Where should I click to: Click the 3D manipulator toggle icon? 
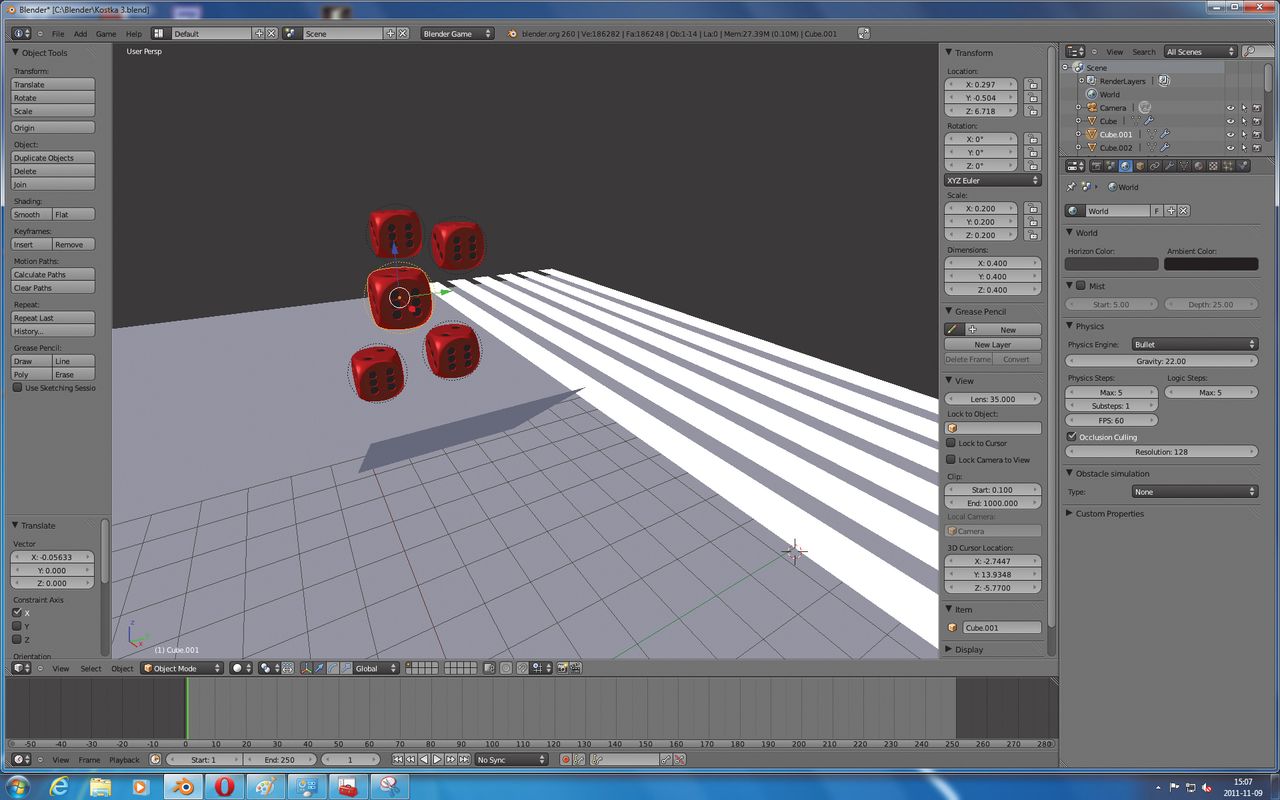306,668
